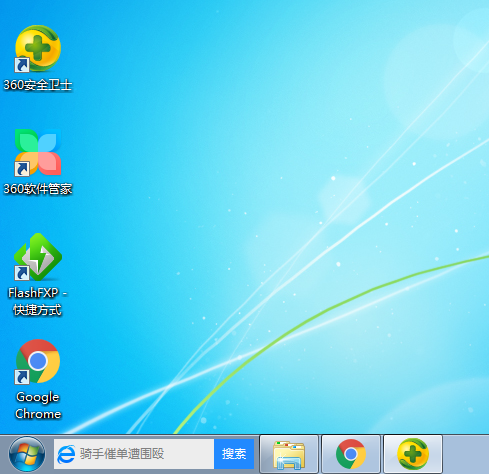Open File Explorer from the taskbar
The width and height of the screenshot is (489, 474).
289,454
